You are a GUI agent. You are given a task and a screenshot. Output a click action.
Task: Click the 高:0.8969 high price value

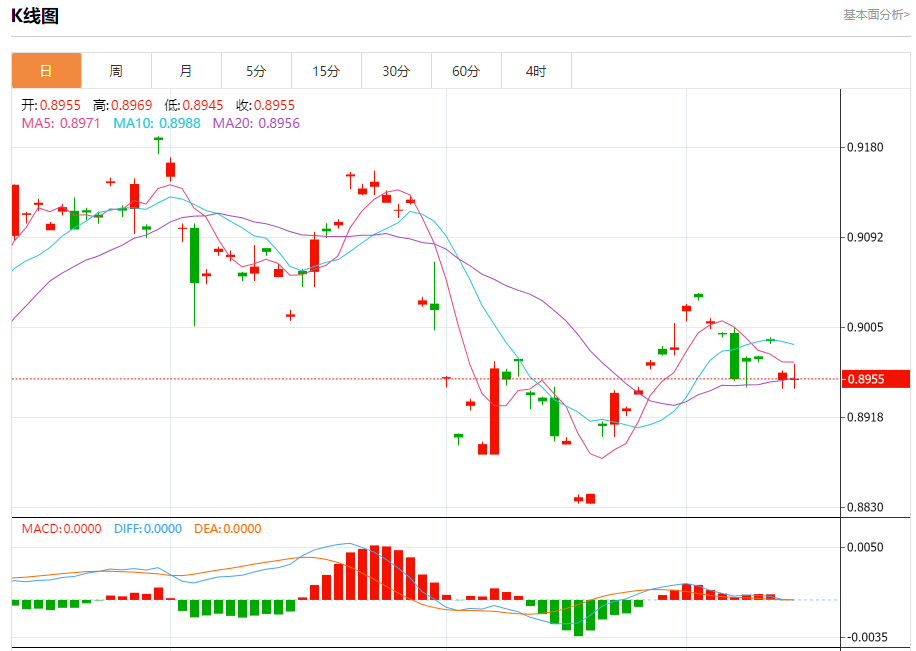[x=123, y=105]
